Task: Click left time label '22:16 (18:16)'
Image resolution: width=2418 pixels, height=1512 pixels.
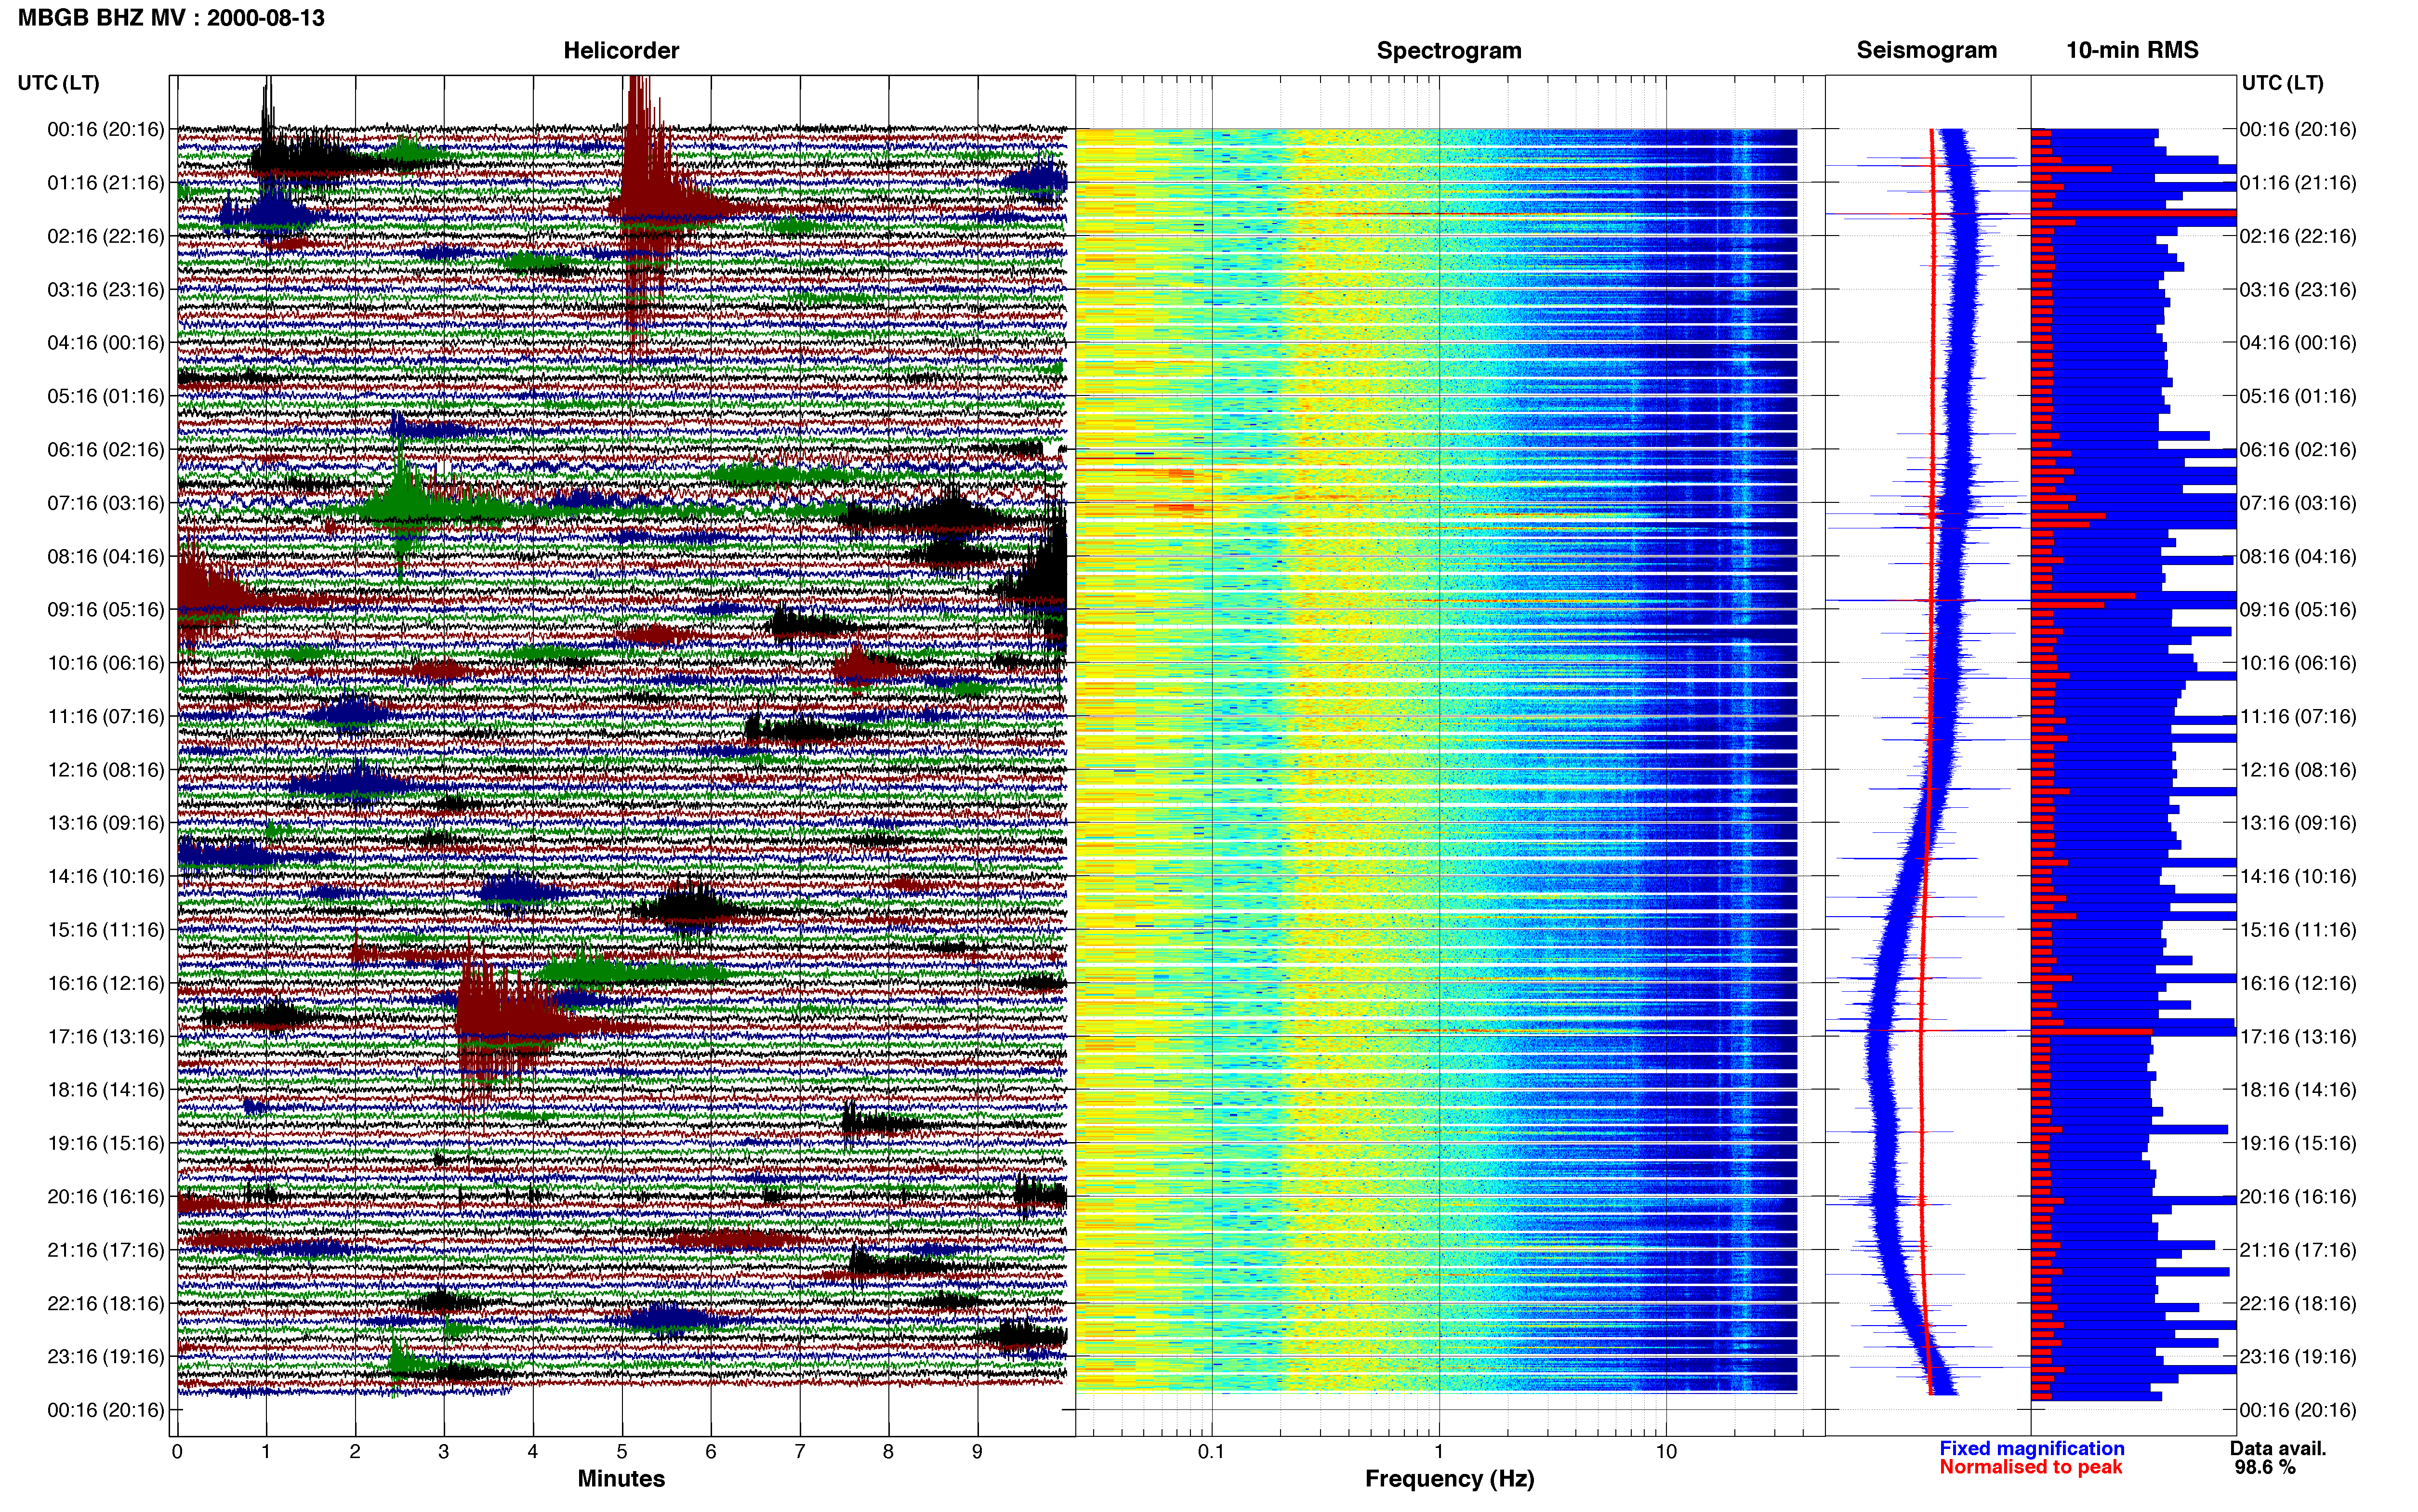Action: tap(106, 1303)
